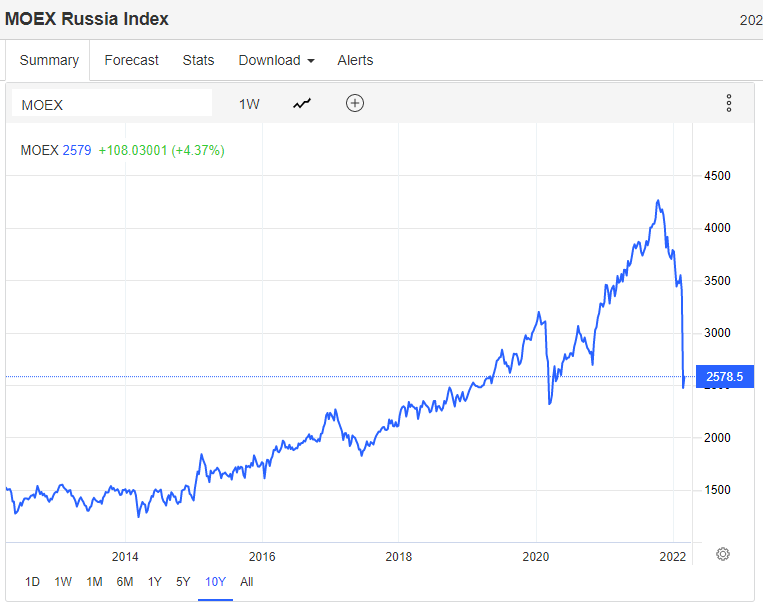Click the 2578.5 current price label

[725, 377]
